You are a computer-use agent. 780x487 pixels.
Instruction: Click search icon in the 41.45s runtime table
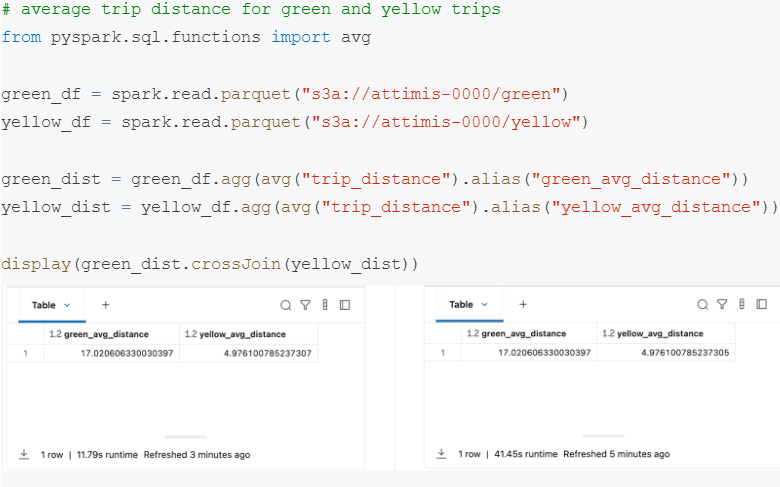703,305
